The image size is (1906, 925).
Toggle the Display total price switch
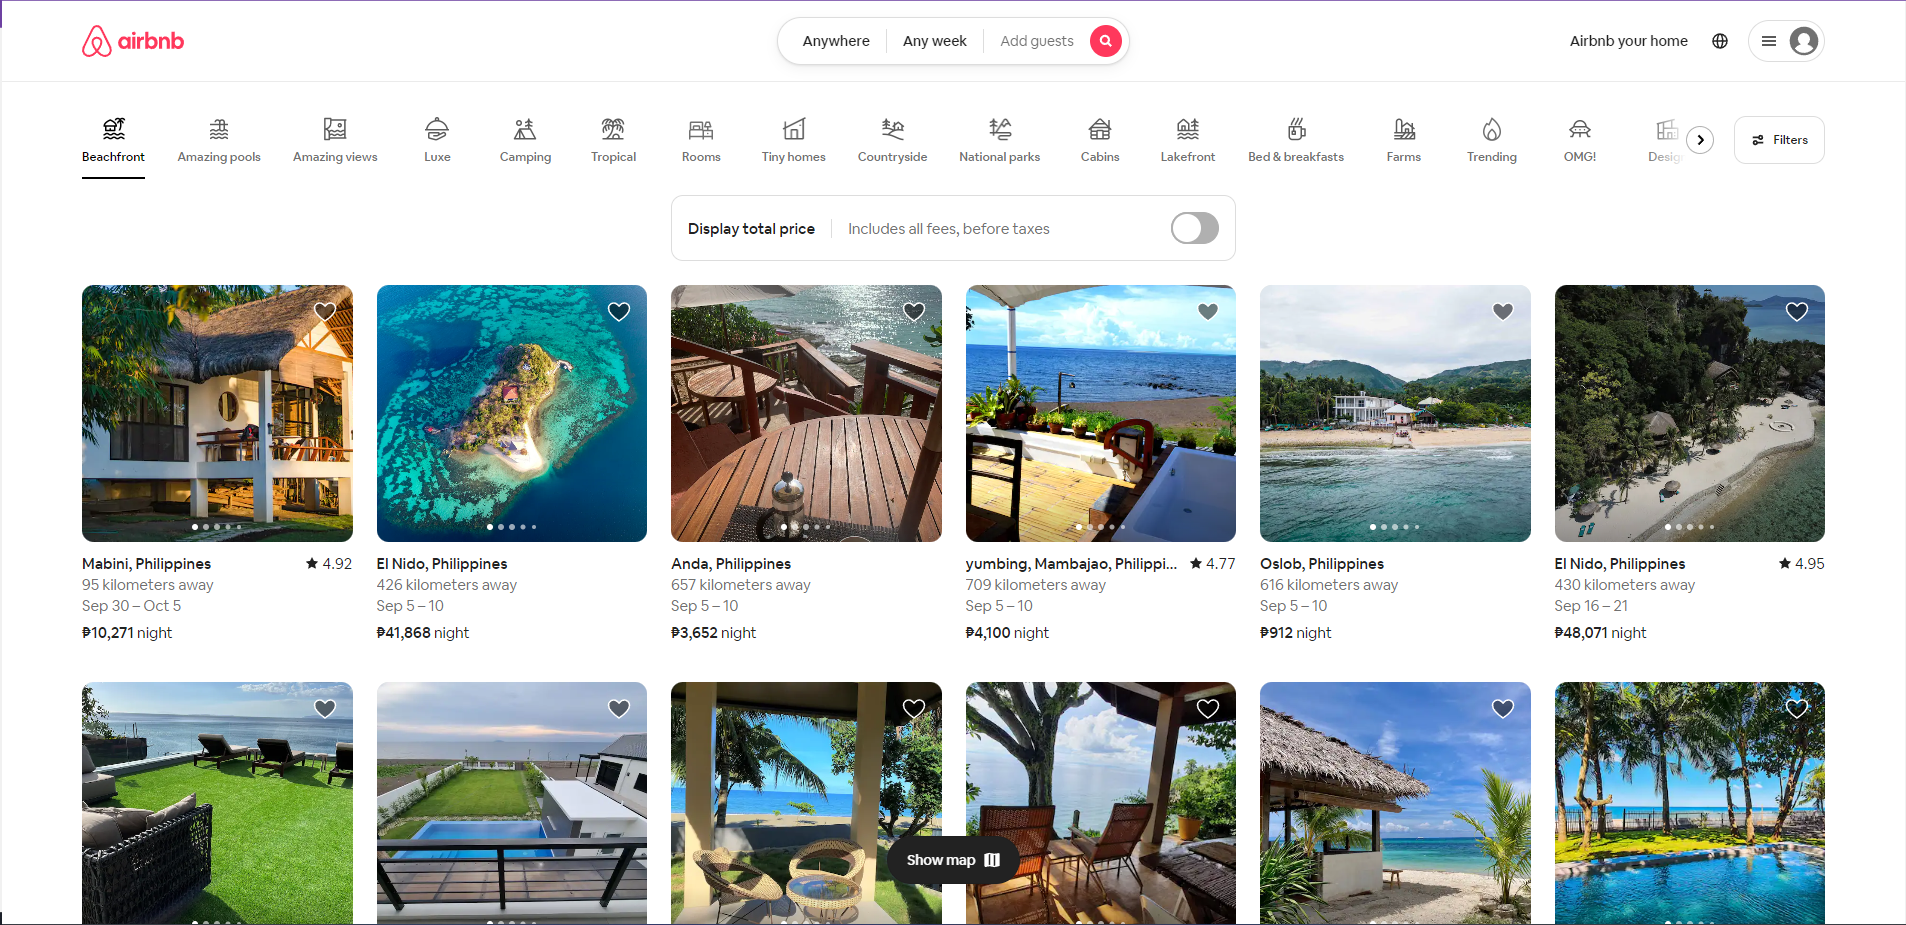(x=1194, y=228)
